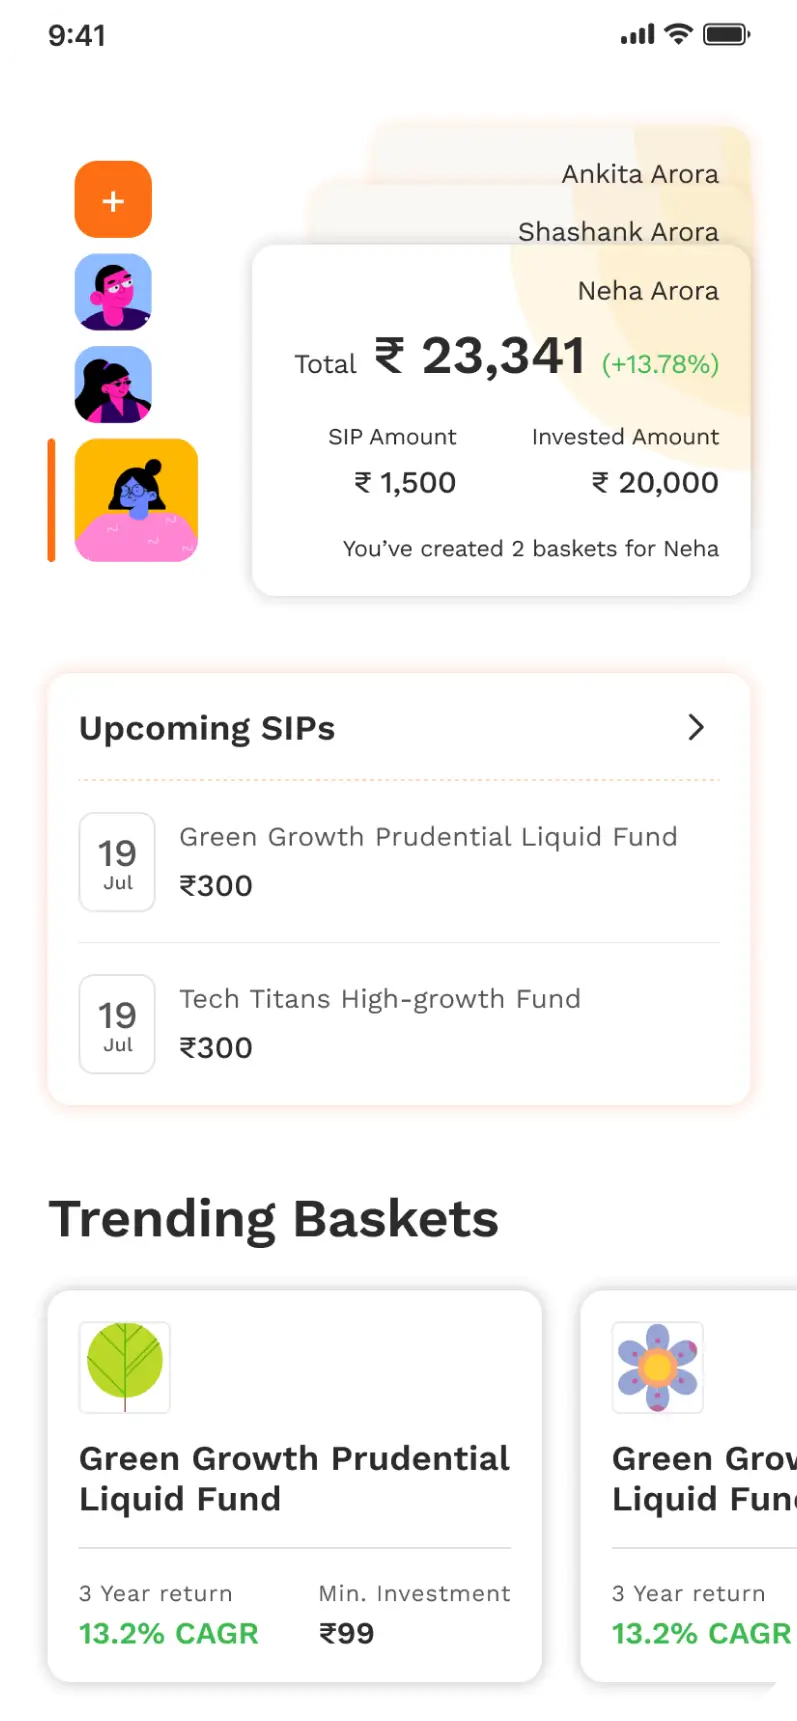The height and width of the screenshot is (1721, 797).
Task: Click the 19 Jul date badge for Tech Titans
Action: coord(117,1024)
